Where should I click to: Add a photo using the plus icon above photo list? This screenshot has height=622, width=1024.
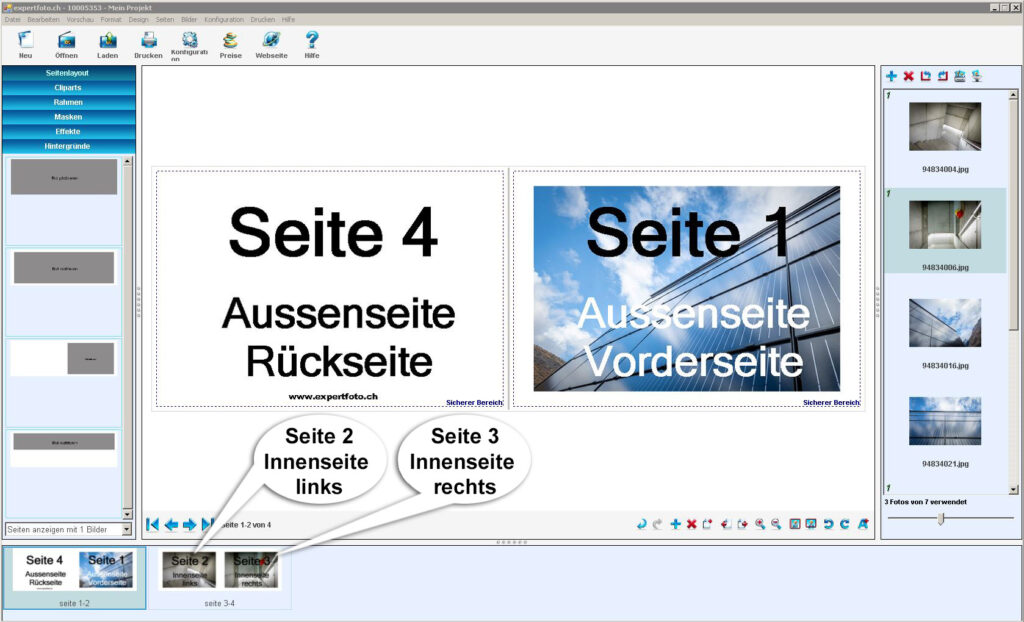[x=890, y=74]
